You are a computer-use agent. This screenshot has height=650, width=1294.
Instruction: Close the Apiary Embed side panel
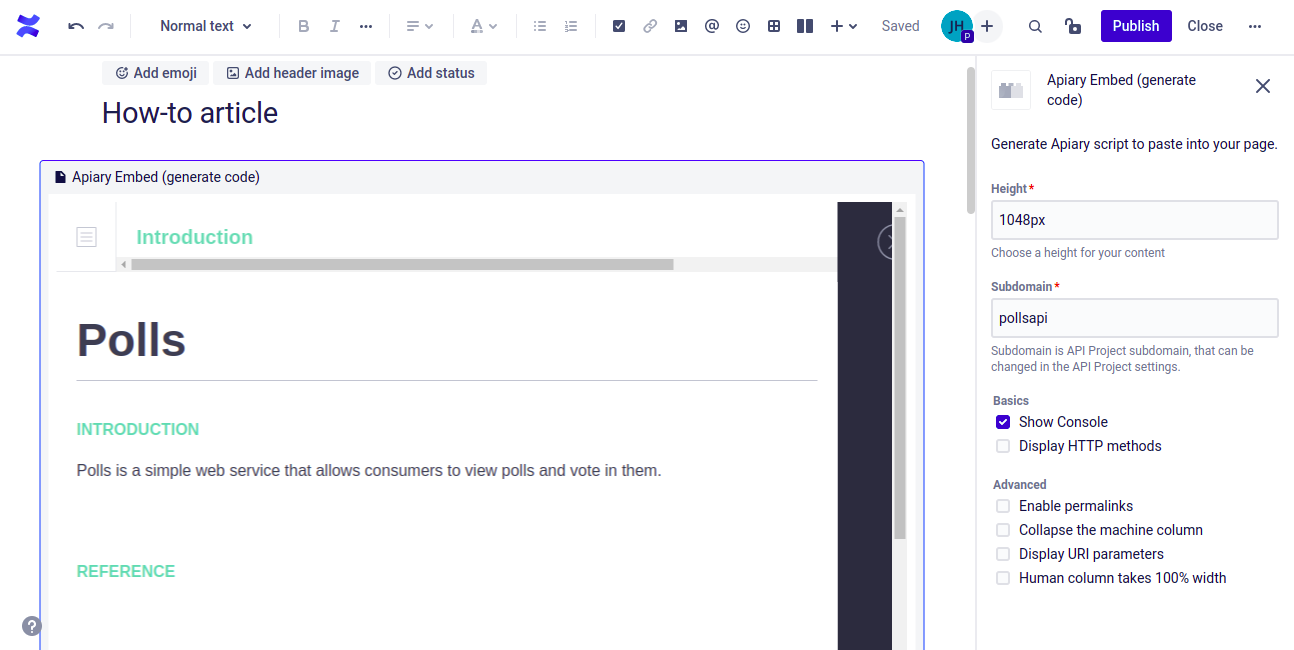pos(1263,86)
